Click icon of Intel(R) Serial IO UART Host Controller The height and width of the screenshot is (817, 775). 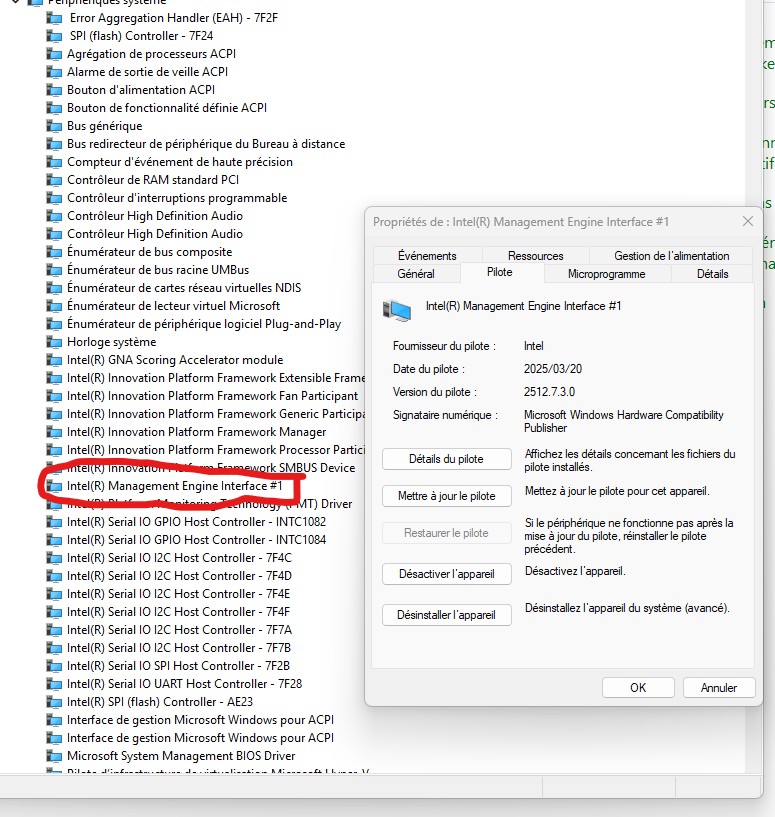(x=54, y=684)
